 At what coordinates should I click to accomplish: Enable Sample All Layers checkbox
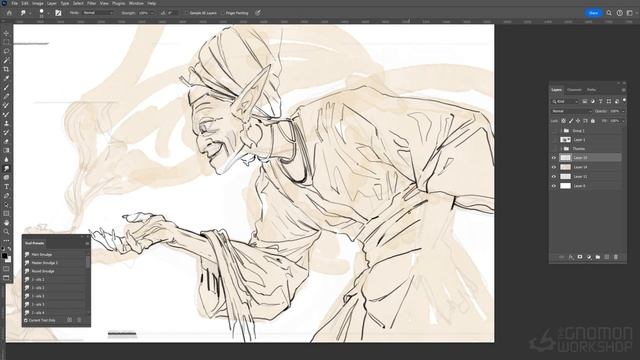[187, 13]
